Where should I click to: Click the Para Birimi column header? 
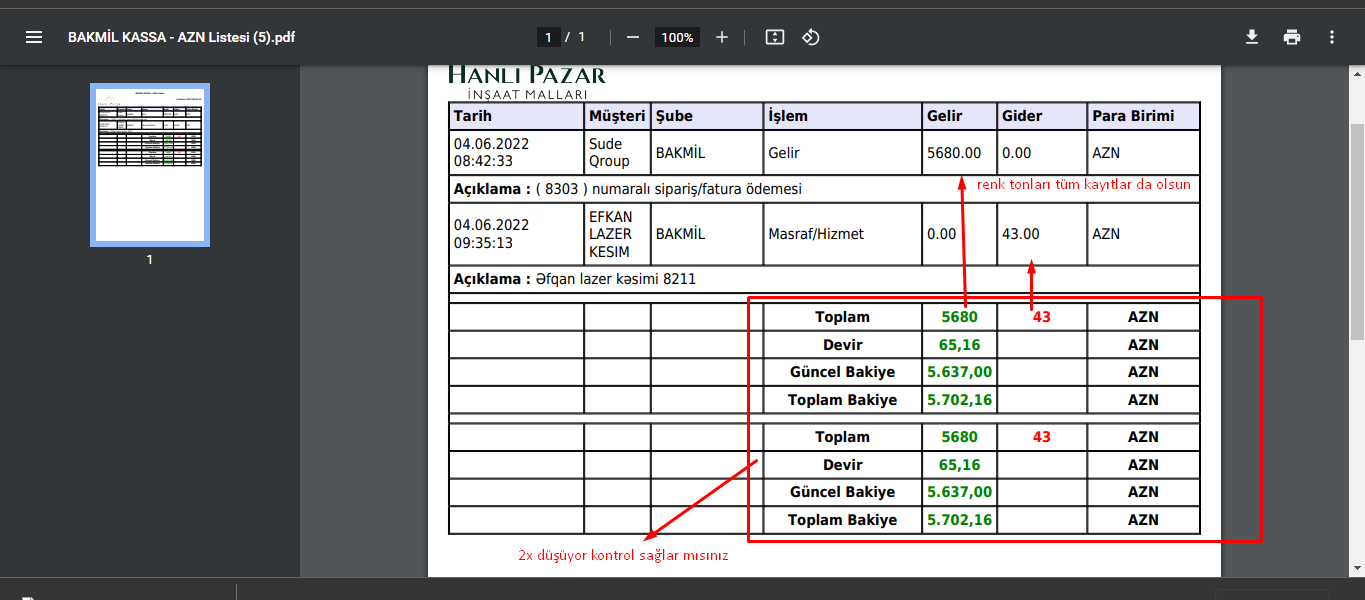[1134, 116]
